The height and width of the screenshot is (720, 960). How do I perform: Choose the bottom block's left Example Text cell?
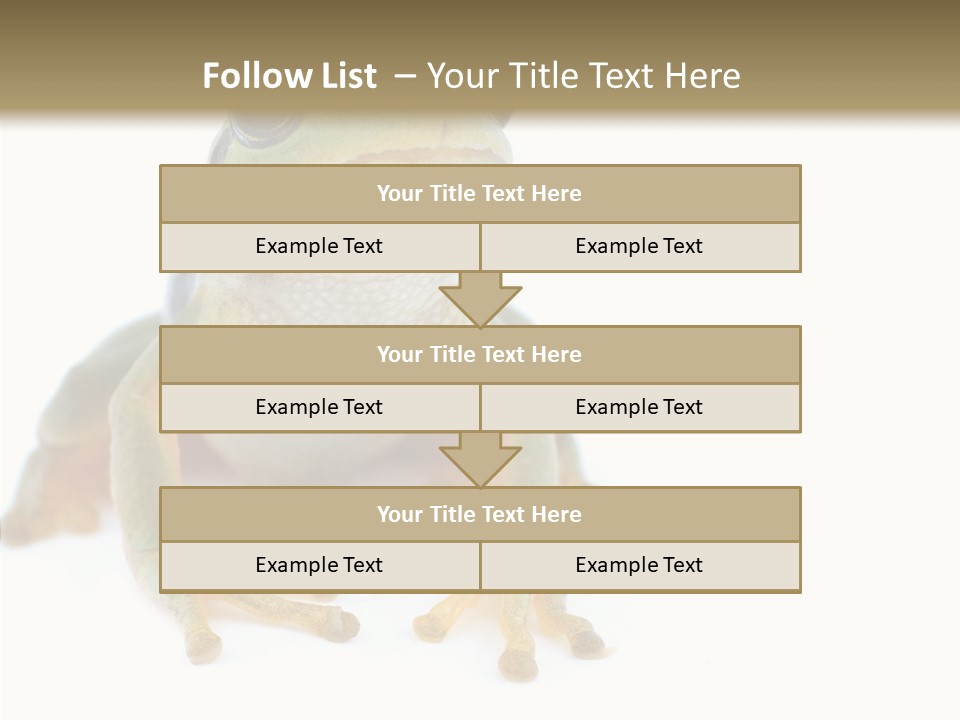320,566
